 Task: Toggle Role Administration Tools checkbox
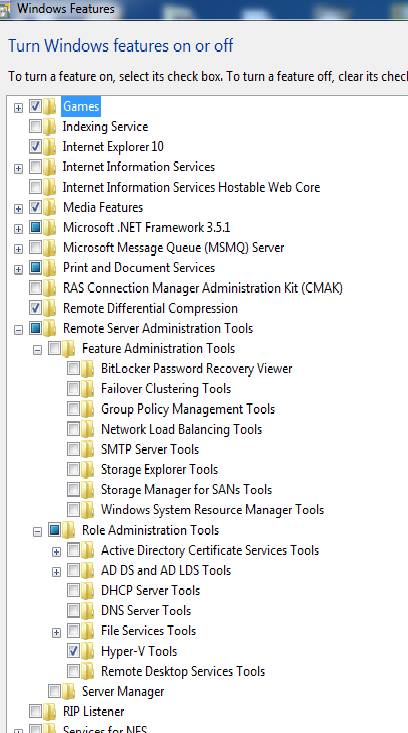(x=55, y=530)
